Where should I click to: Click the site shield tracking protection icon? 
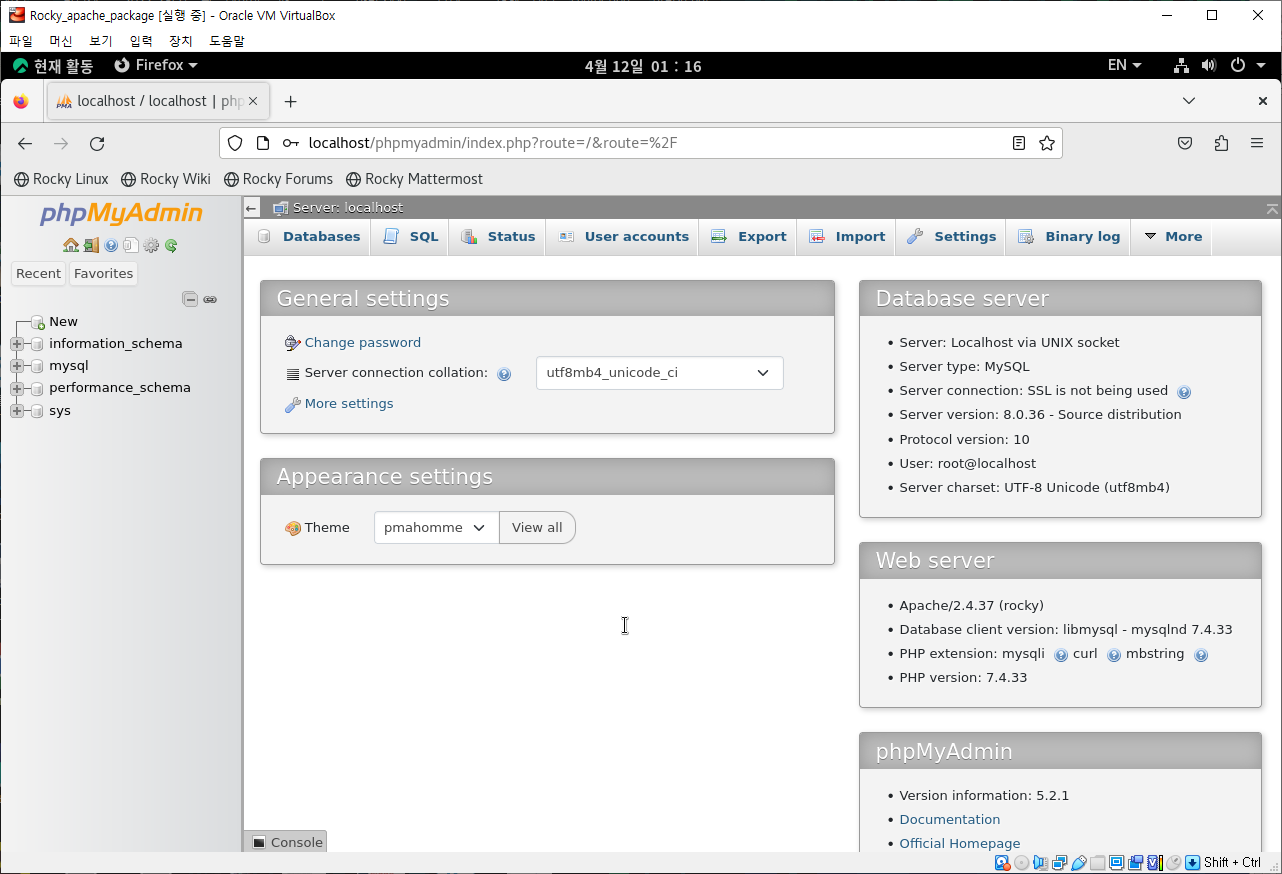pyautogui.click(x=235, y=143)
